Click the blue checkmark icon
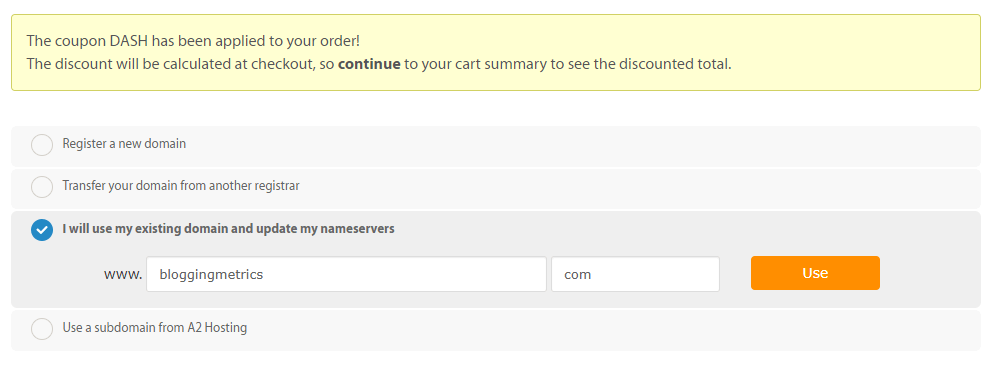997x372 pixels. point(42,230)
